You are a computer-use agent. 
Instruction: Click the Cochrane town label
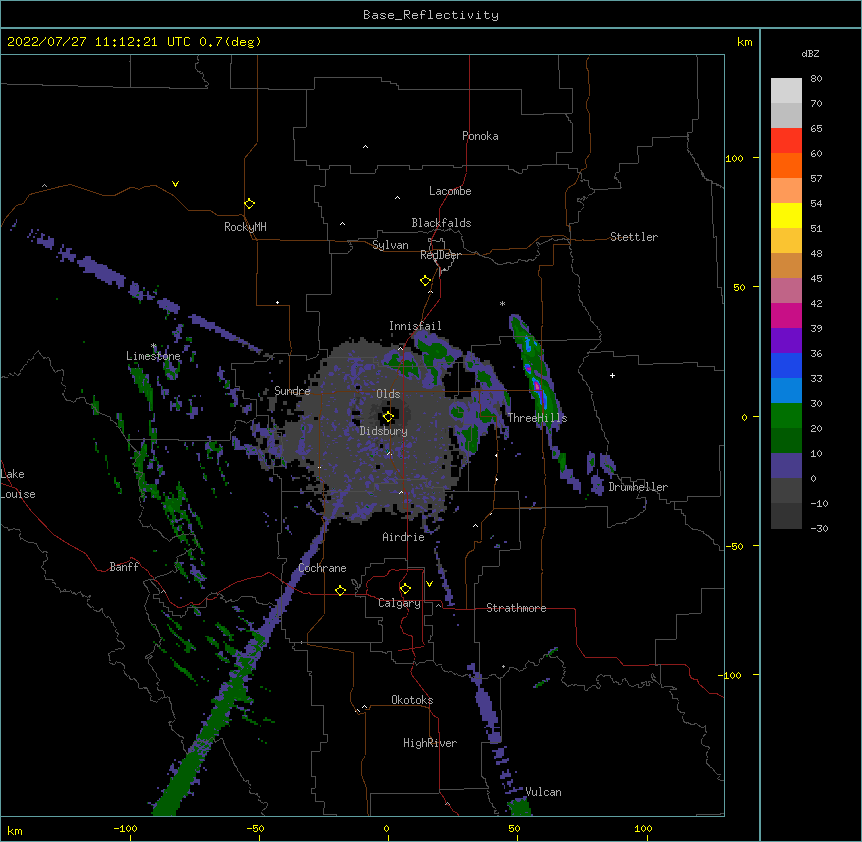tap(322, 568)
